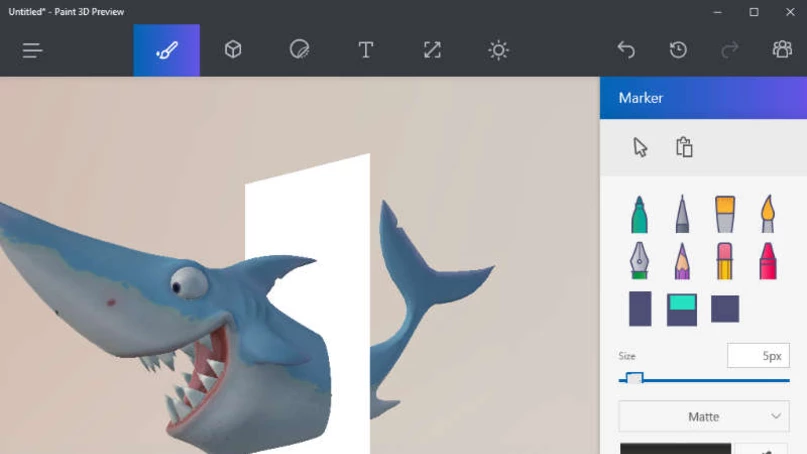807x454 pixels.
Task: Open the Matte material dropdown
Action: pyautogui.click(x=704, y=416)
